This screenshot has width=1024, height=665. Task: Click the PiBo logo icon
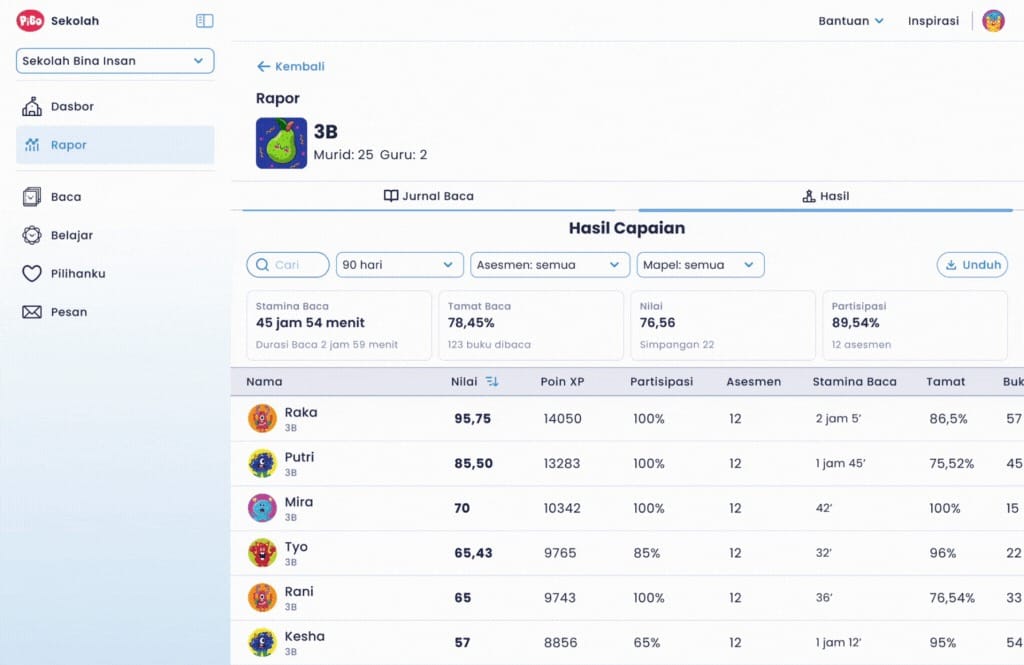(x=30, y=21)
